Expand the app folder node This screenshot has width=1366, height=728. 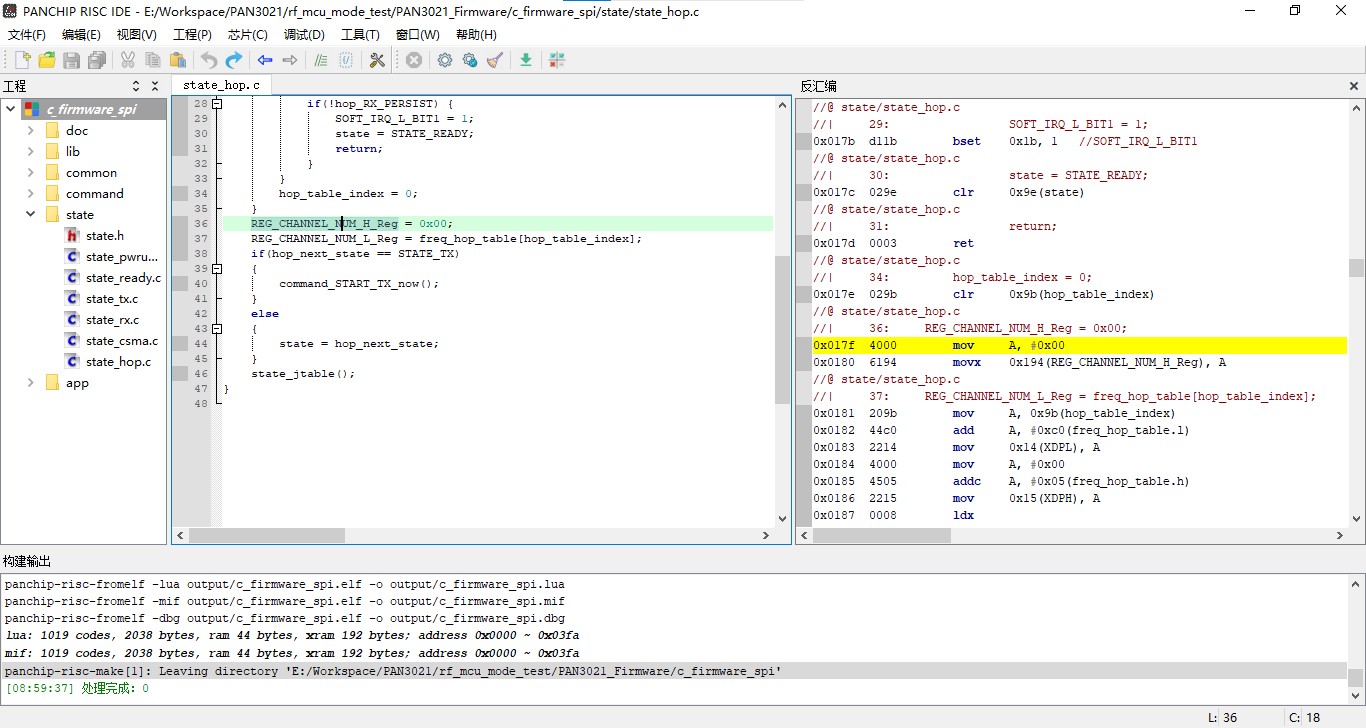pyautogui.click(x=30, y=383)
